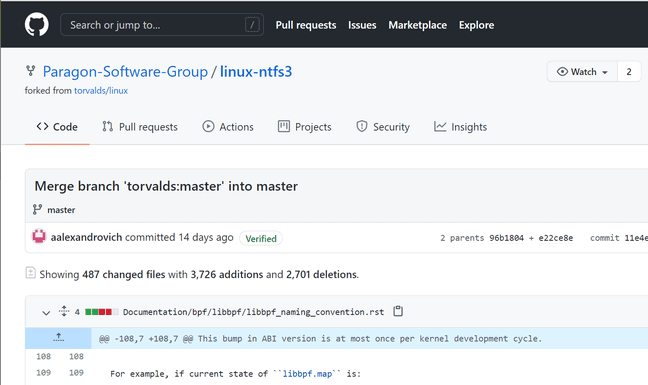Switch to the Code tab

tap(57, 127)
